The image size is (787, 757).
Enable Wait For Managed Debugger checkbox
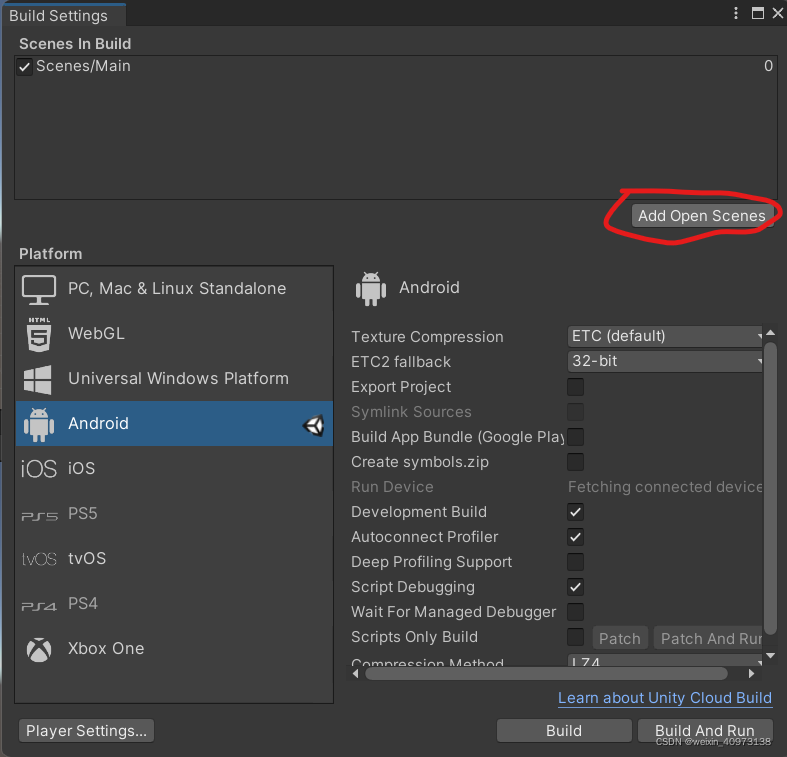(x=575, y=612)
